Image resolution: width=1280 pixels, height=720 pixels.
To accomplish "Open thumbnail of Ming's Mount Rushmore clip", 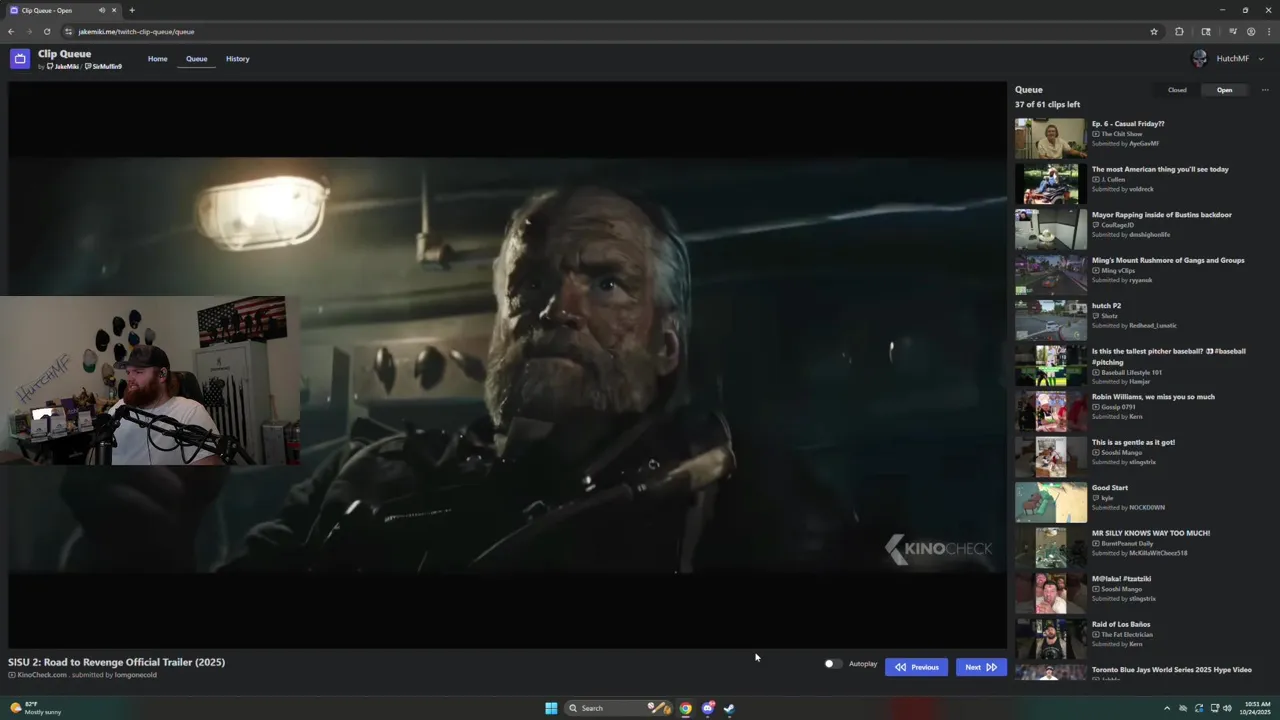I will click(x=1050, y=275).
